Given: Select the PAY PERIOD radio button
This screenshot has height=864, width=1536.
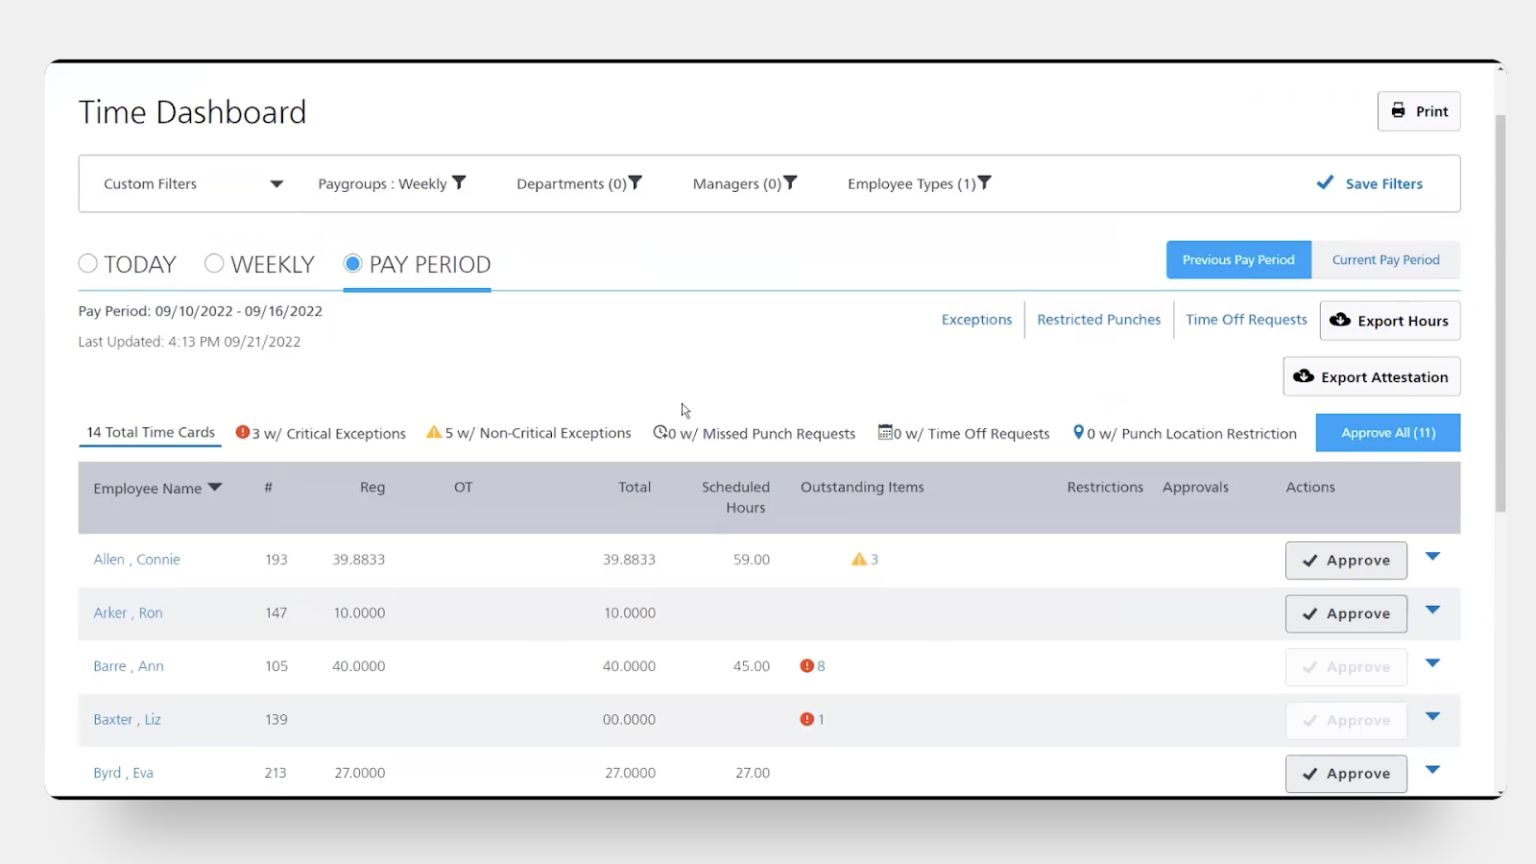Looking at the screenshot, I should pyautogui.click(x=352, y=263).
